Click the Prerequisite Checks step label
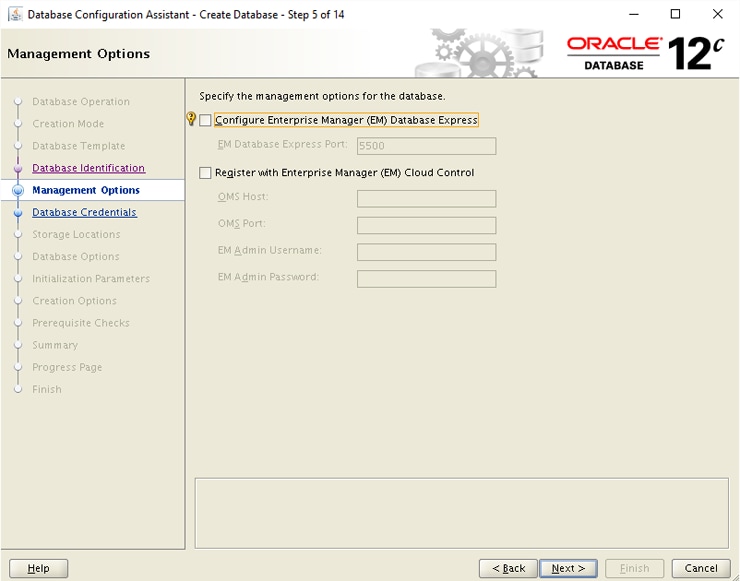740x581 pixels. (x=81, y=323)
